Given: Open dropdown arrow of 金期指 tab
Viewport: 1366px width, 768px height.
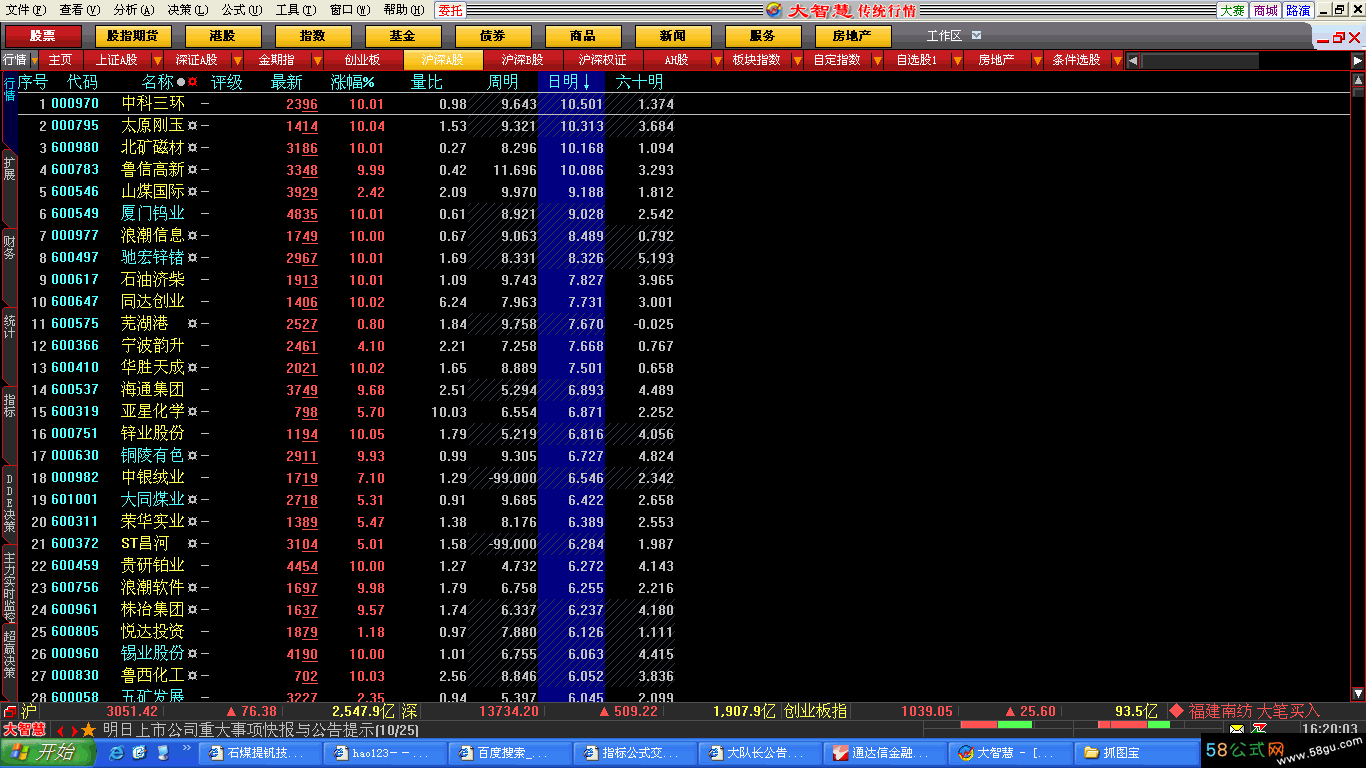Looking at the screenshot, I should [x=317, y=60].
